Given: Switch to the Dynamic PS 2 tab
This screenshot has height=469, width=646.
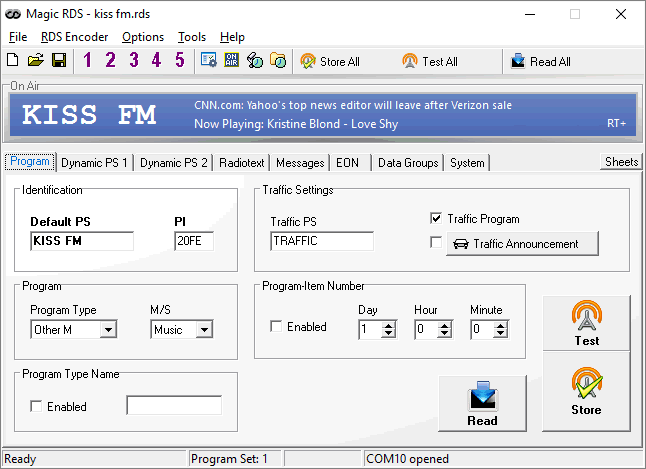Looking at the screenshot, I should click(173, 163).
